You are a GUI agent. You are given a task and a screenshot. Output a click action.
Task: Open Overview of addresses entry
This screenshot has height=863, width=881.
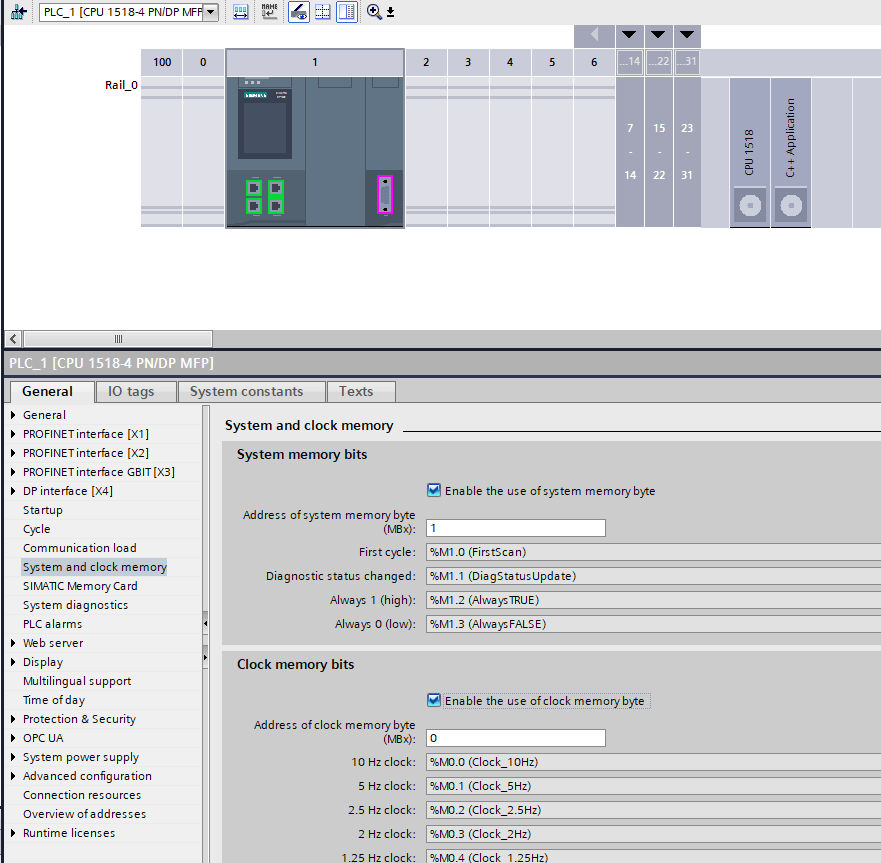click(84, 815)
